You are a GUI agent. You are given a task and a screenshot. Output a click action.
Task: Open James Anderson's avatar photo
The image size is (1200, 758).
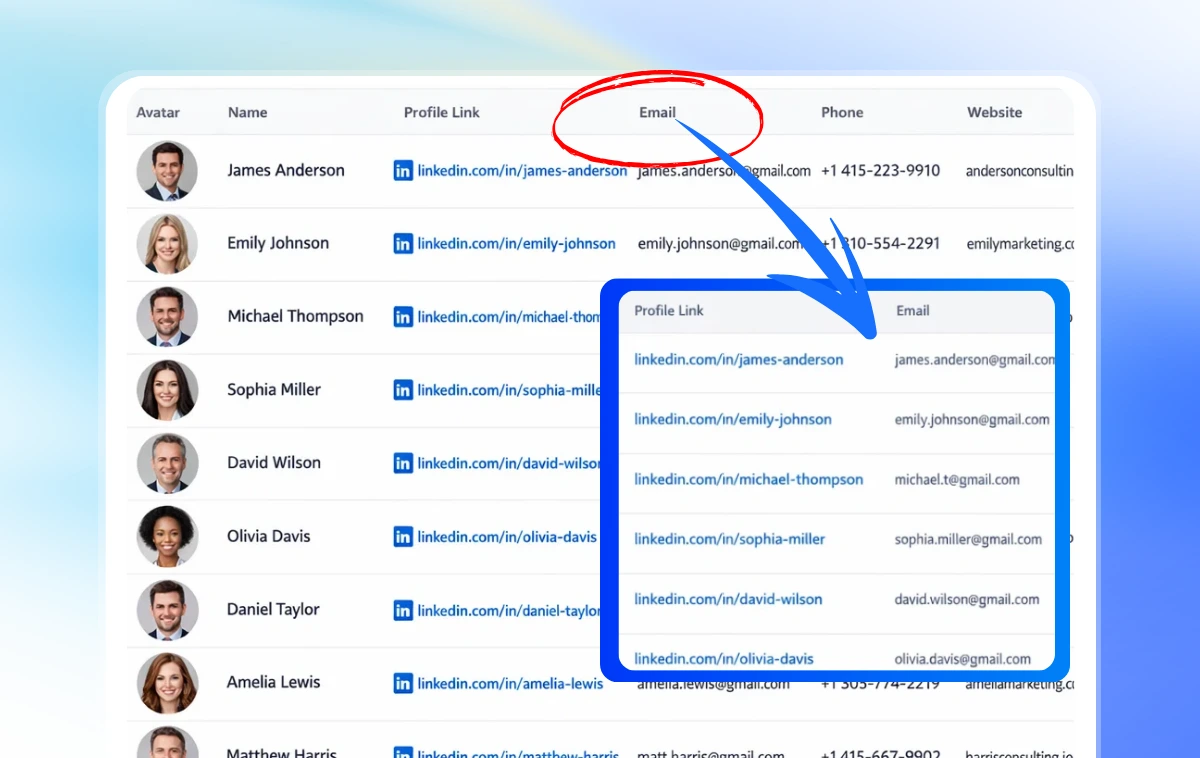167,171
